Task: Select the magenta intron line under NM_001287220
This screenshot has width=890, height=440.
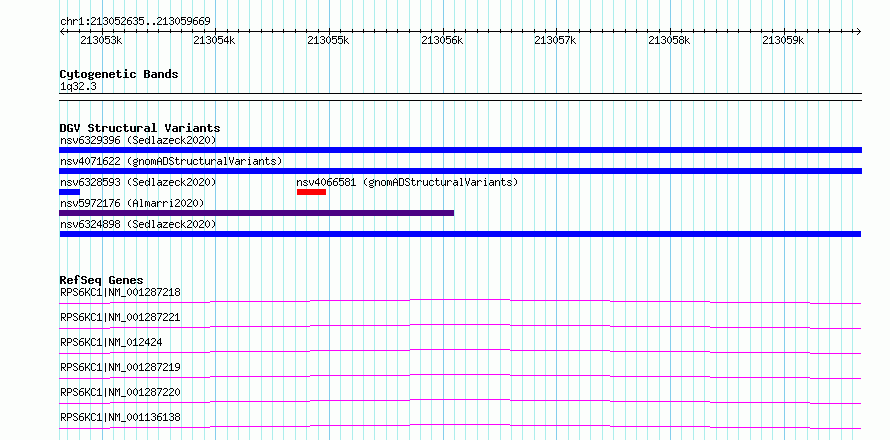Action: click(460, 401)
